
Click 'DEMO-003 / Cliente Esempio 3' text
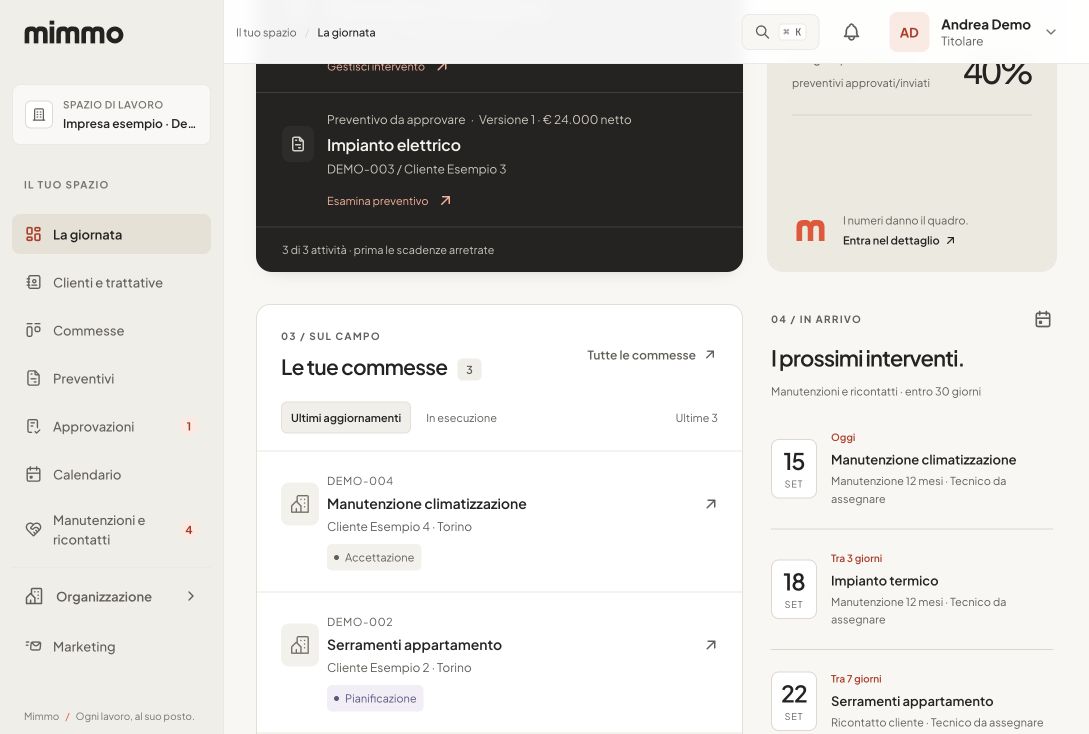(x=417, y=169)
